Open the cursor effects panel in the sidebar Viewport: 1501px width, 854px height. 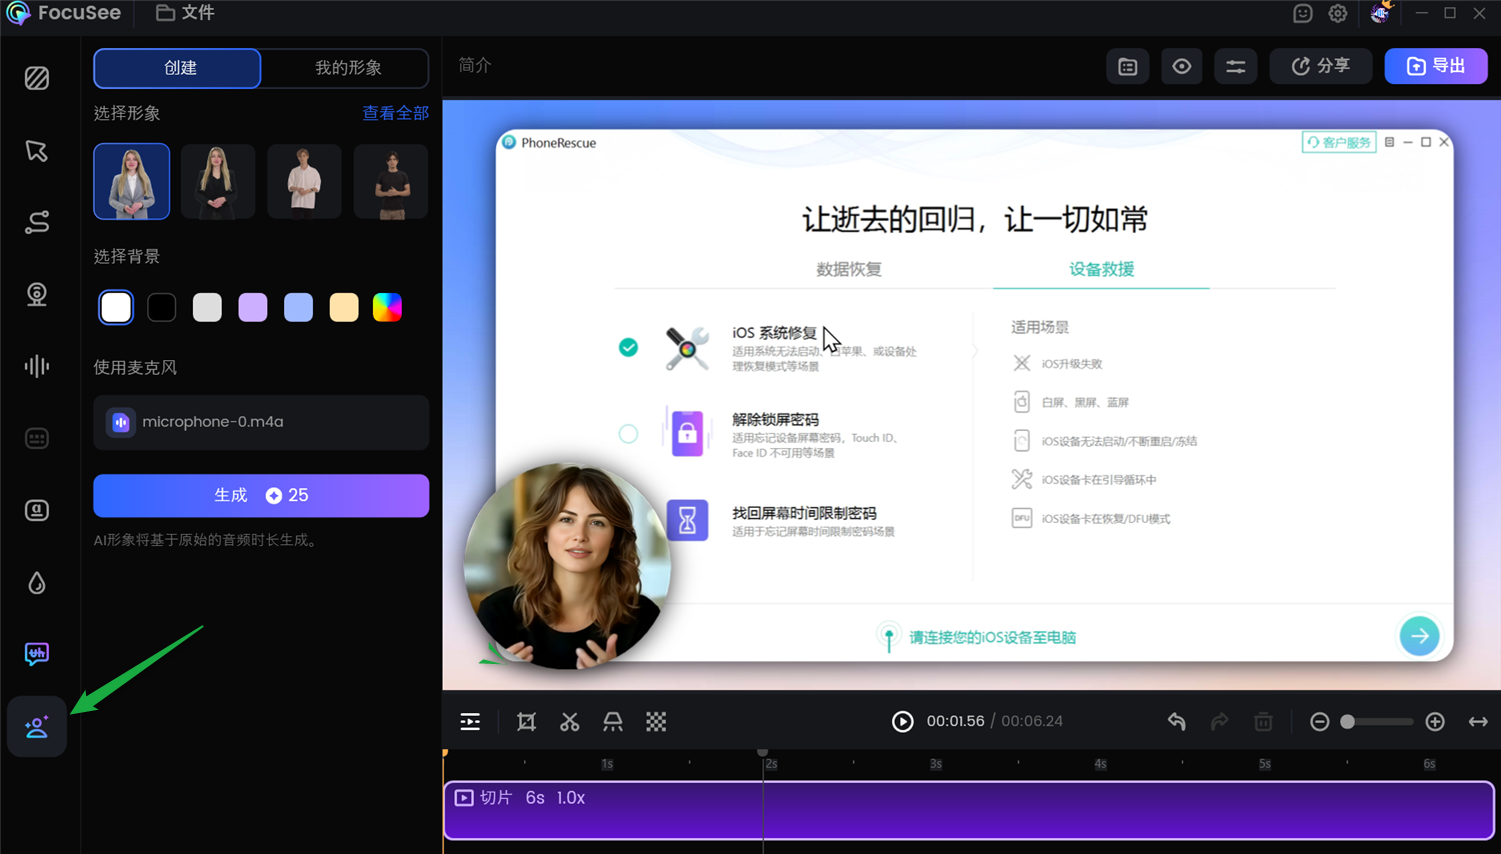point(36,150)
